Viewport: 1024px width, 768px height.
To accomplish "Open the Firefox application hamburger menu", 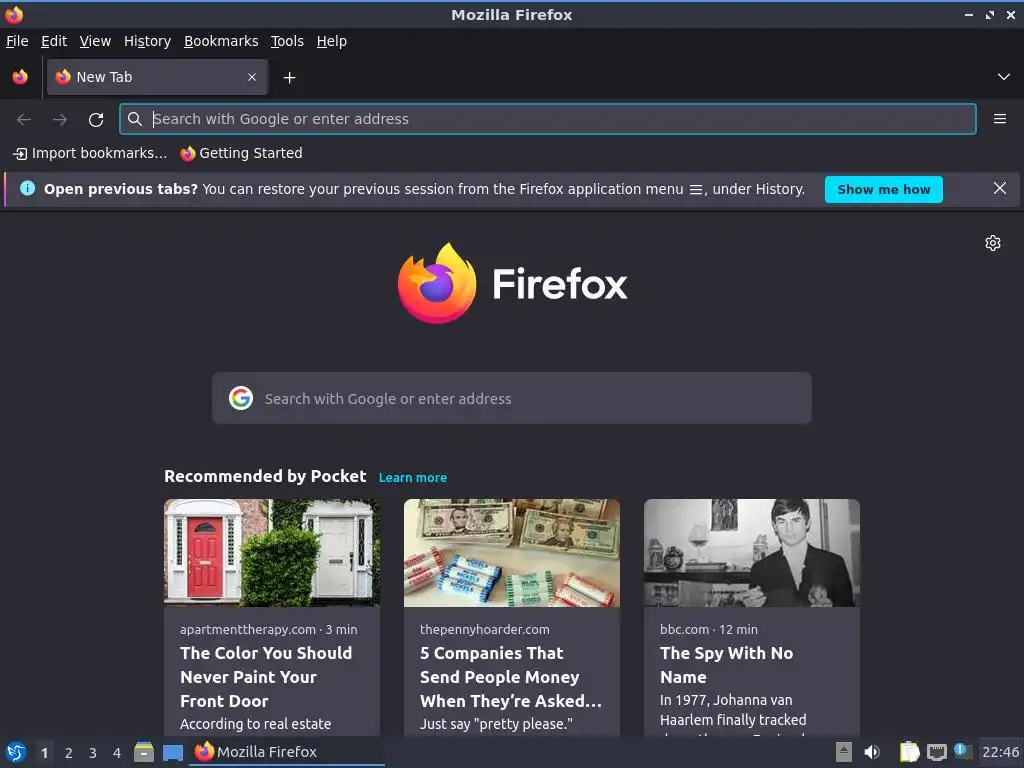I will [999, 119].
